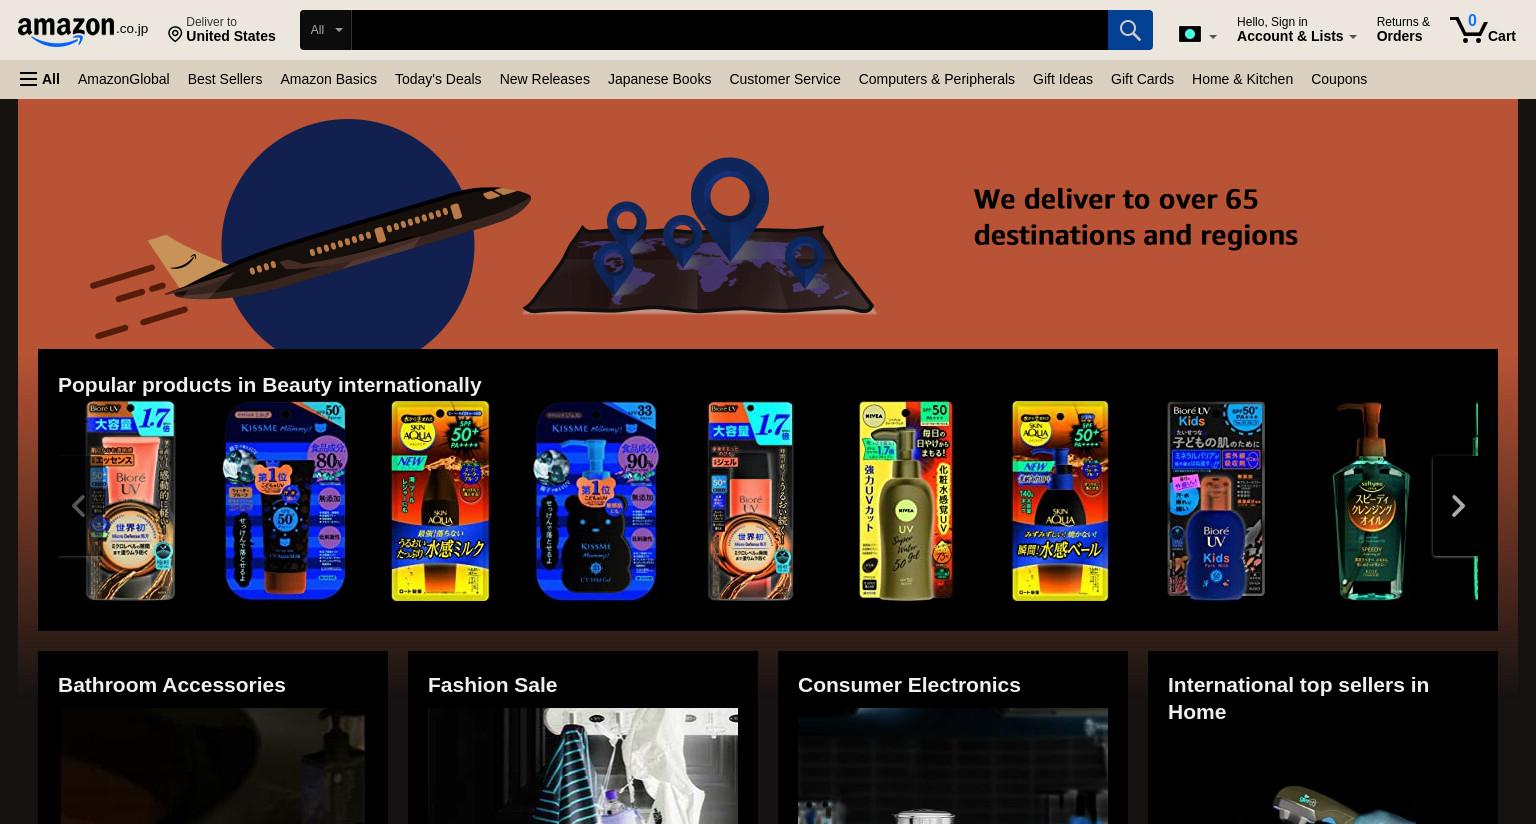Click 'Consumer Electronics' heading text
This screenshot has height=824, width=1536.
(909, 684)
